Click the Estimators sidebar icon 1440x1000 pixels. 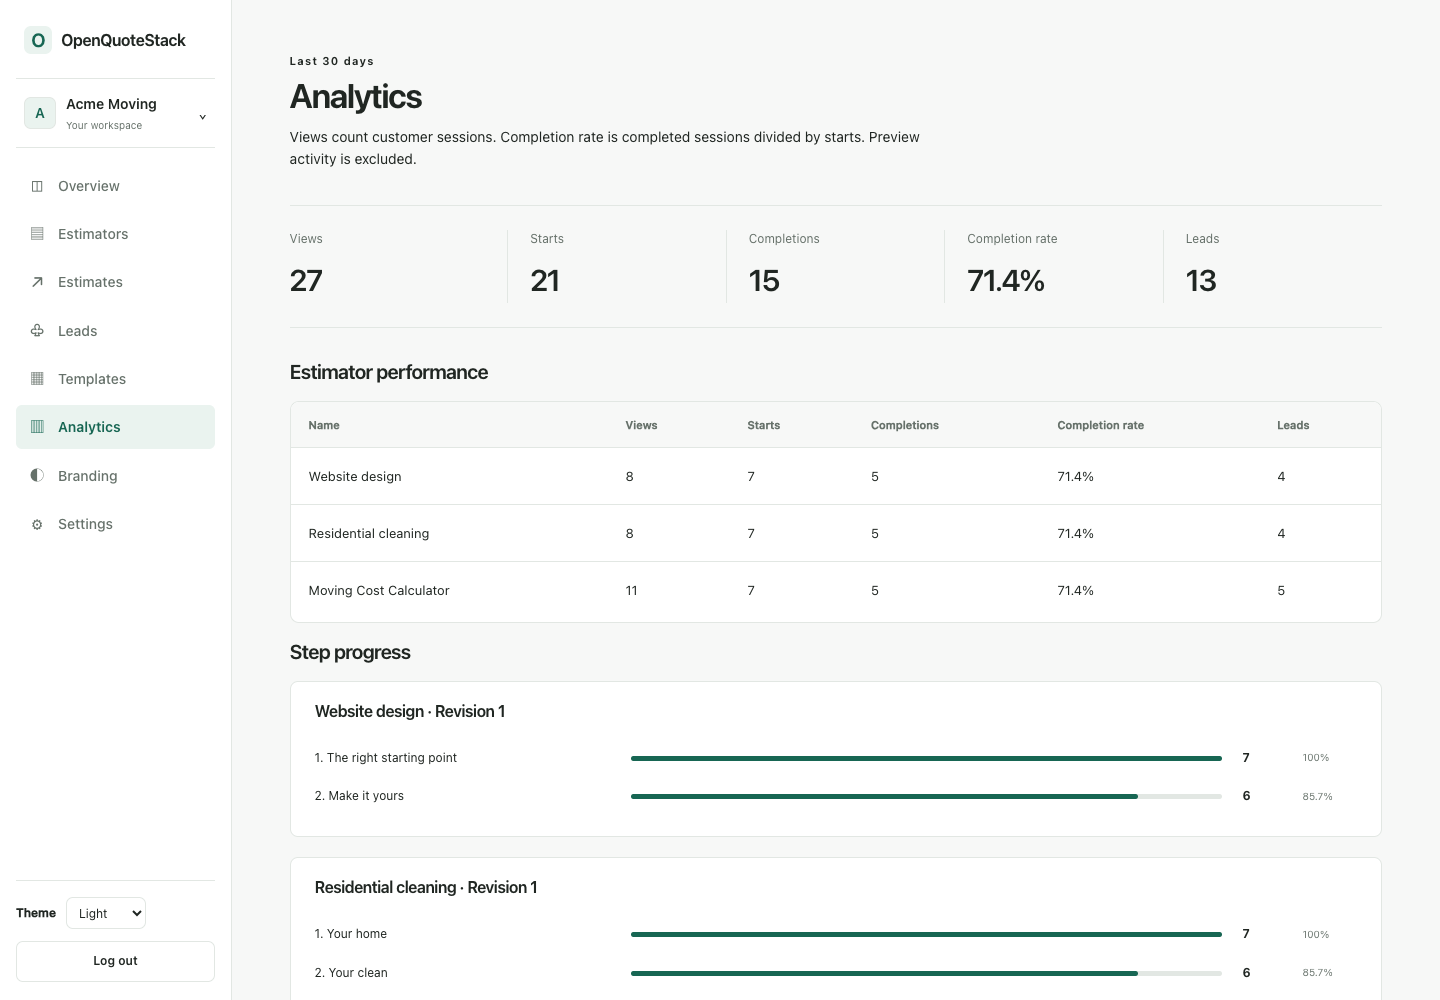(x=37, y=234)
